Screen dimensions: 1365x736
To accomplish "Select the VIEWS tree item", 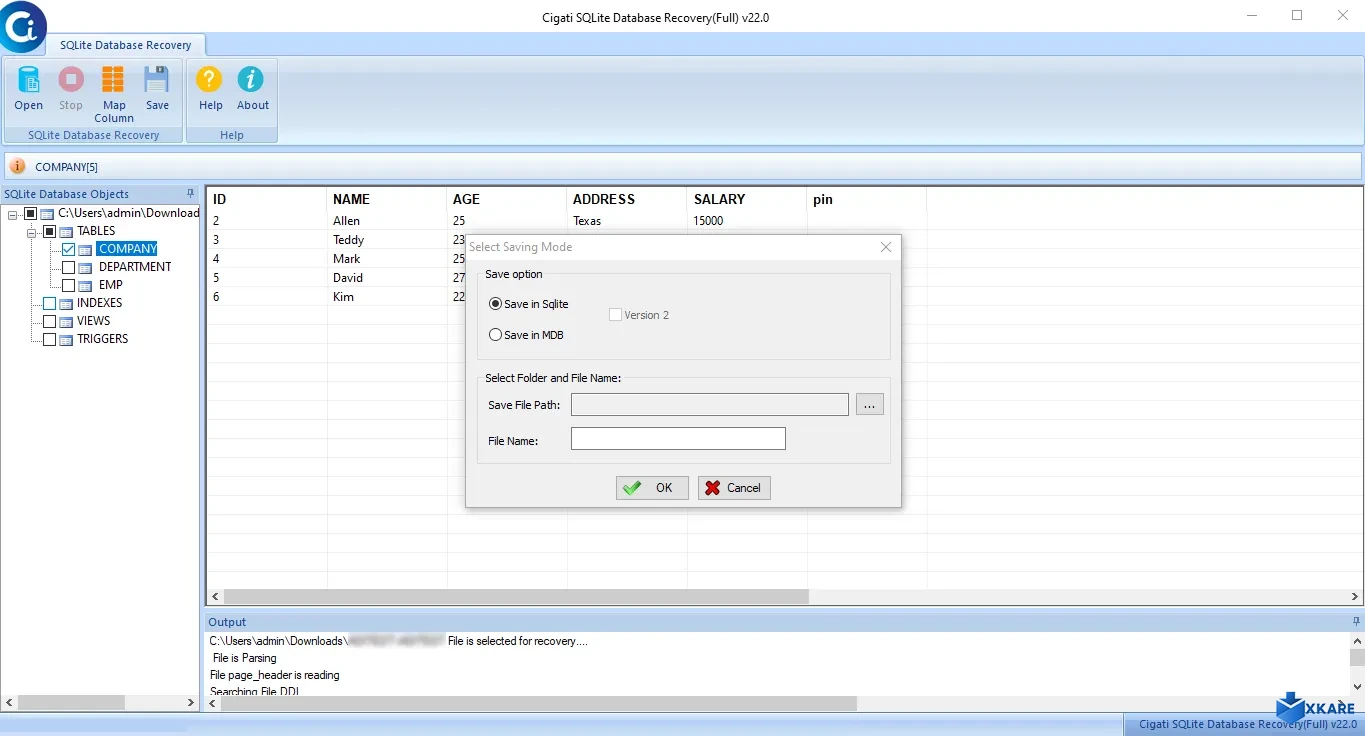I will pyautogui.click(x=93, y=321).
